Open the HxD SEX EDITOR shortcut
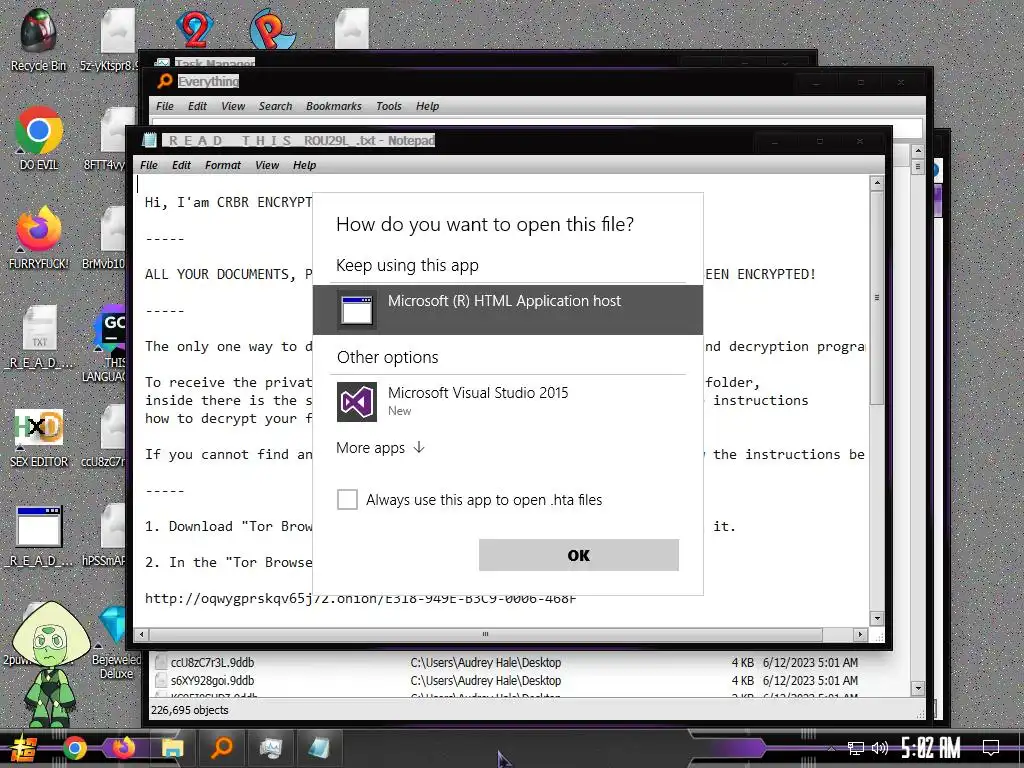This screenshot has width=1024, height=768. 38,438
